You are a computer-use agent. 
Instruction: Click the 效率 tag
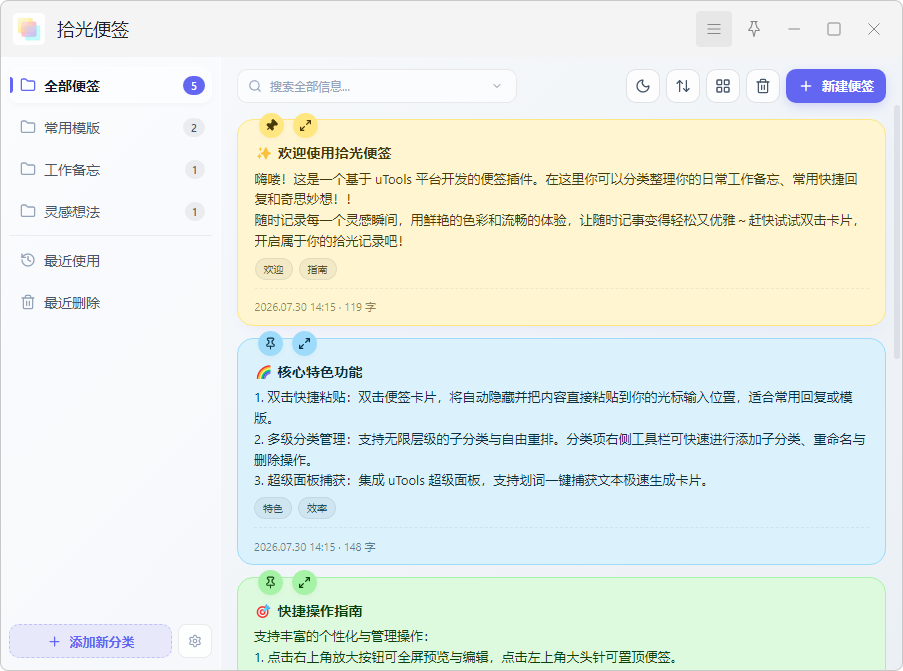[317, 508]
